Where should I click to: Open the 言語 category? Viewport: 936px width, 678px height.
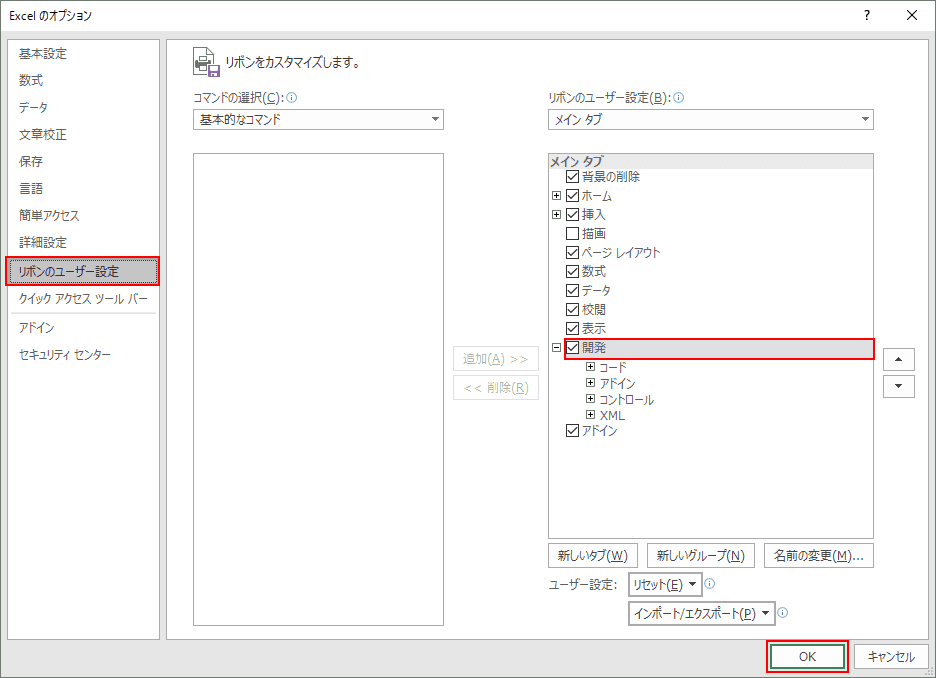pyautogui.click(x=31, y=189)
